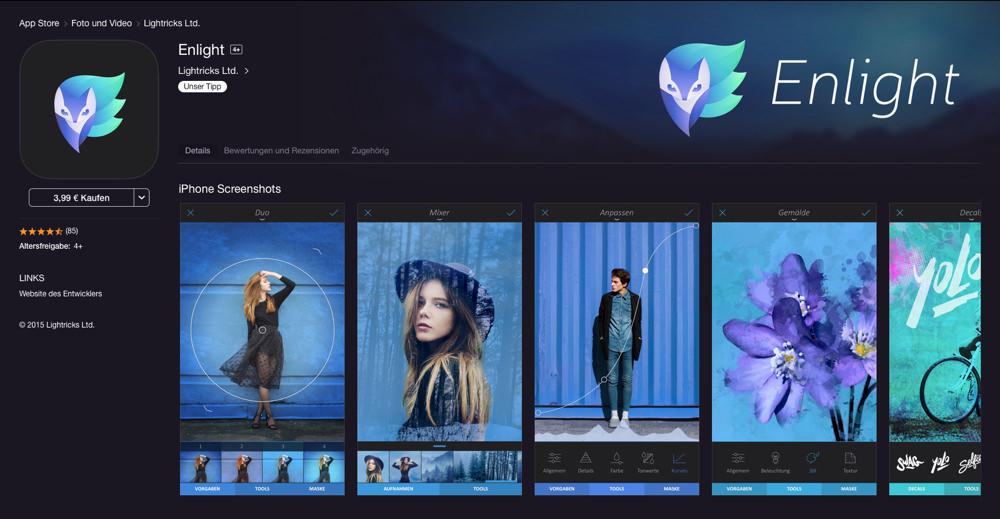Select MASKE tab in Gemälde screenshot
The width and height of the screenshot is (1000, 519).
(849, 489)
